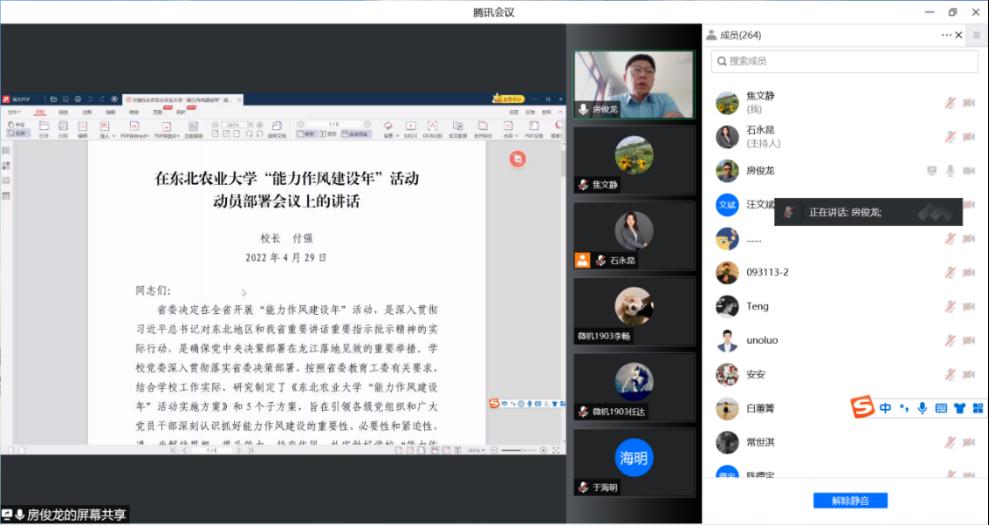Select 微机1903李畅's video tile

click(634, 312)
